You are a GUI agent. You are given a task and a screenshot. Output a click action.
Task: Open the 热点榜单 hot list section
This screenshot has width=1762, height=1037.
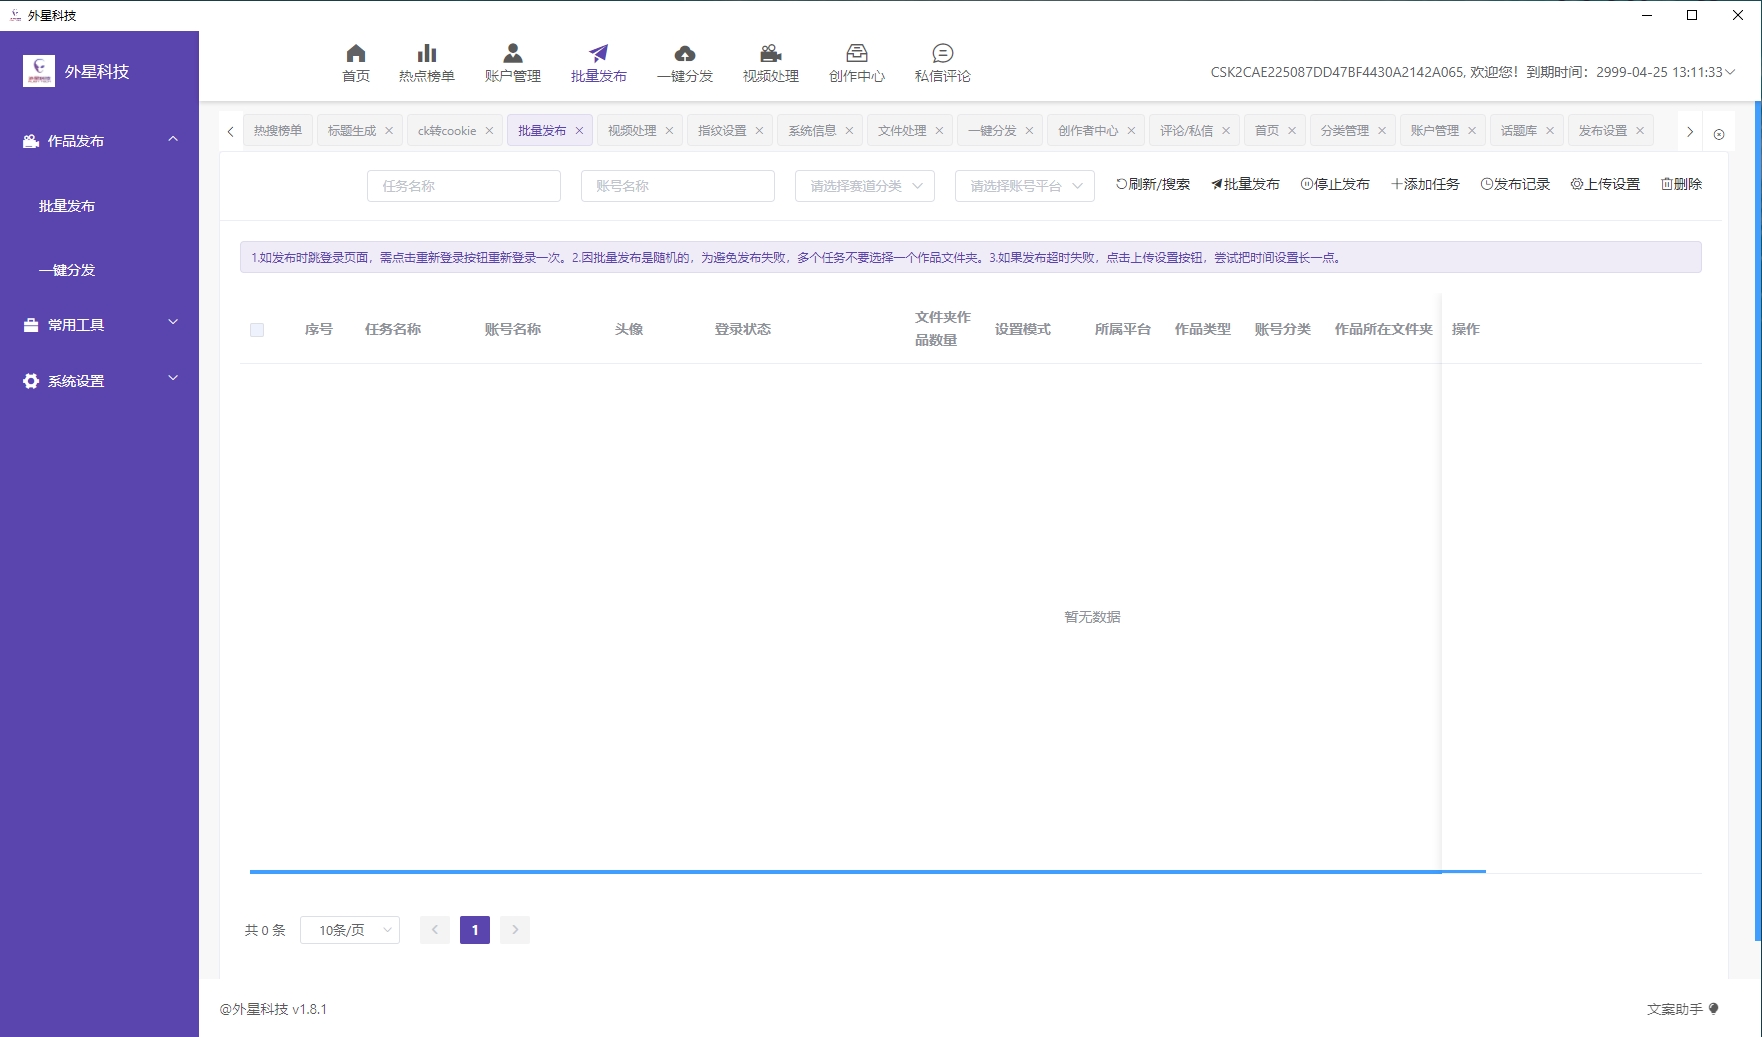pos(427,62)
